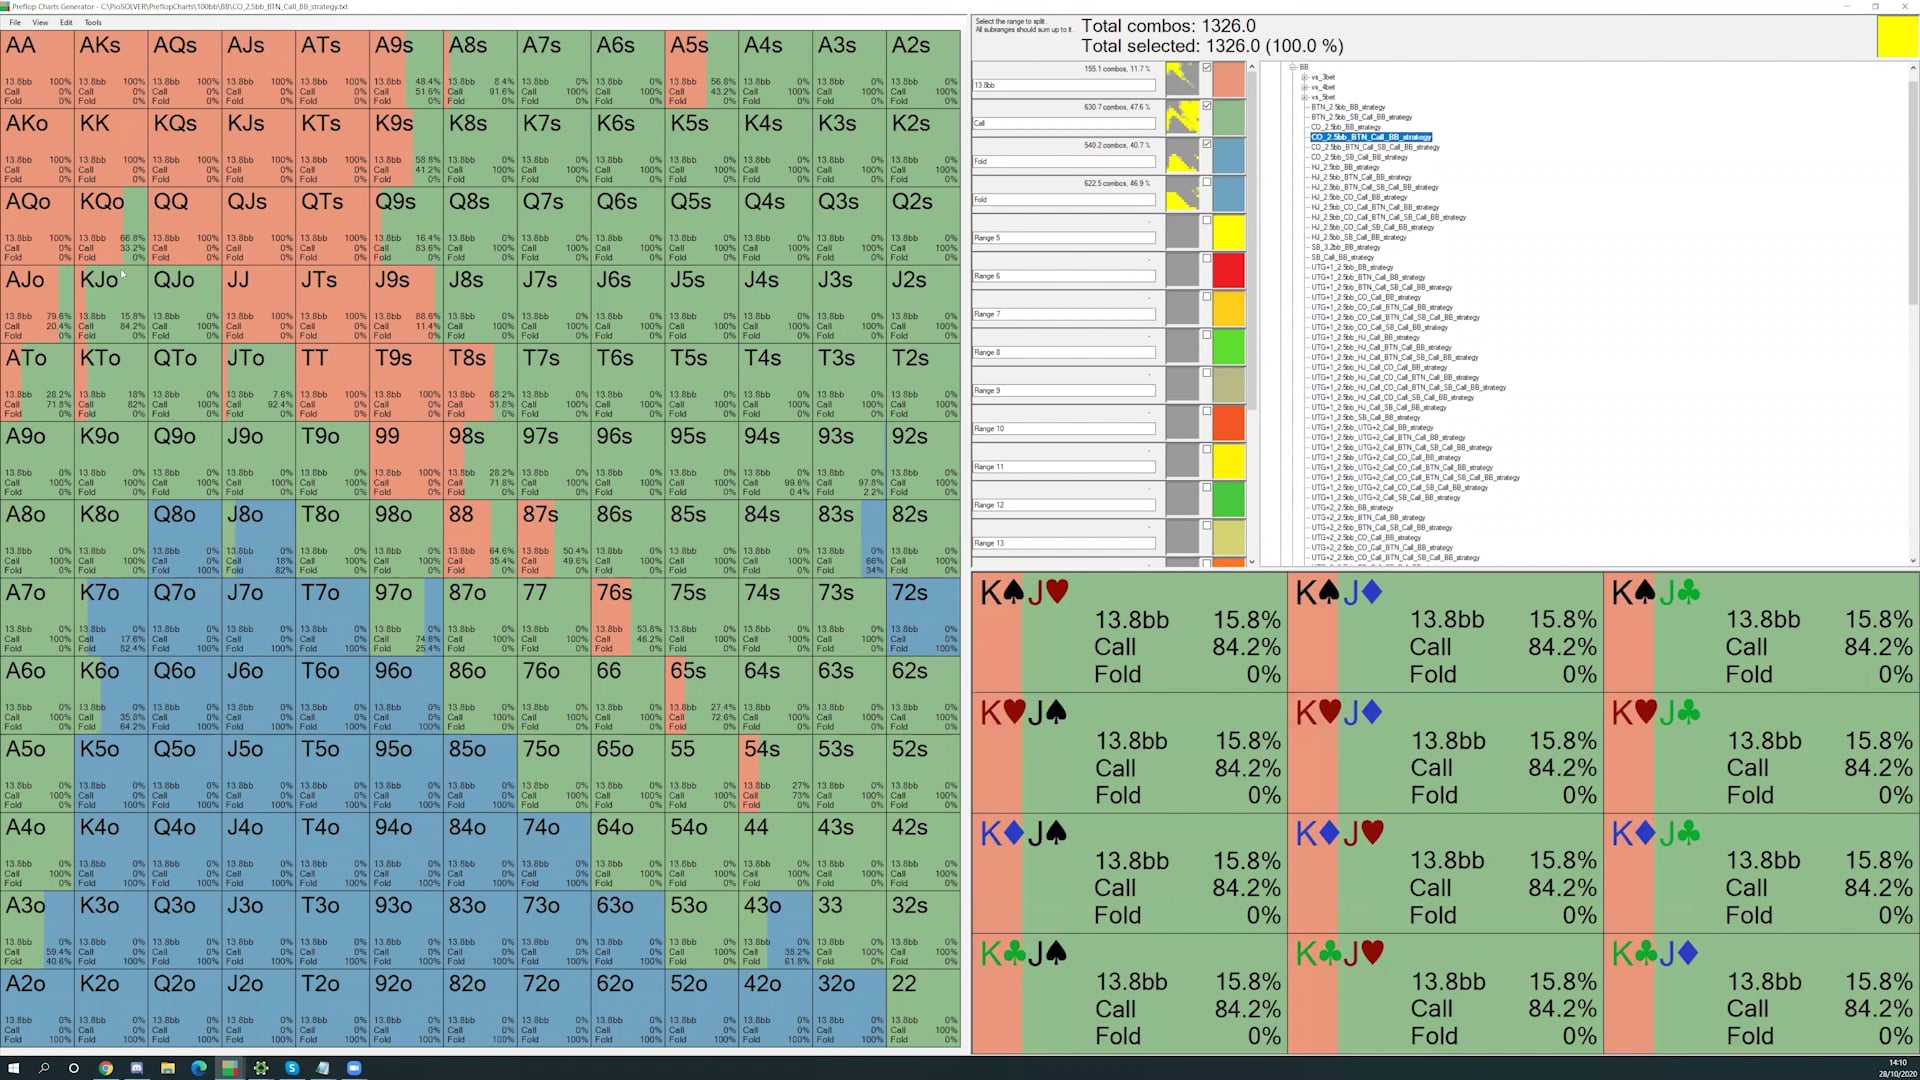1920x1080 pixels.
Task: Click the red Range 6 color swatch
Action: pyautogui.click(x=1228, y=271)
